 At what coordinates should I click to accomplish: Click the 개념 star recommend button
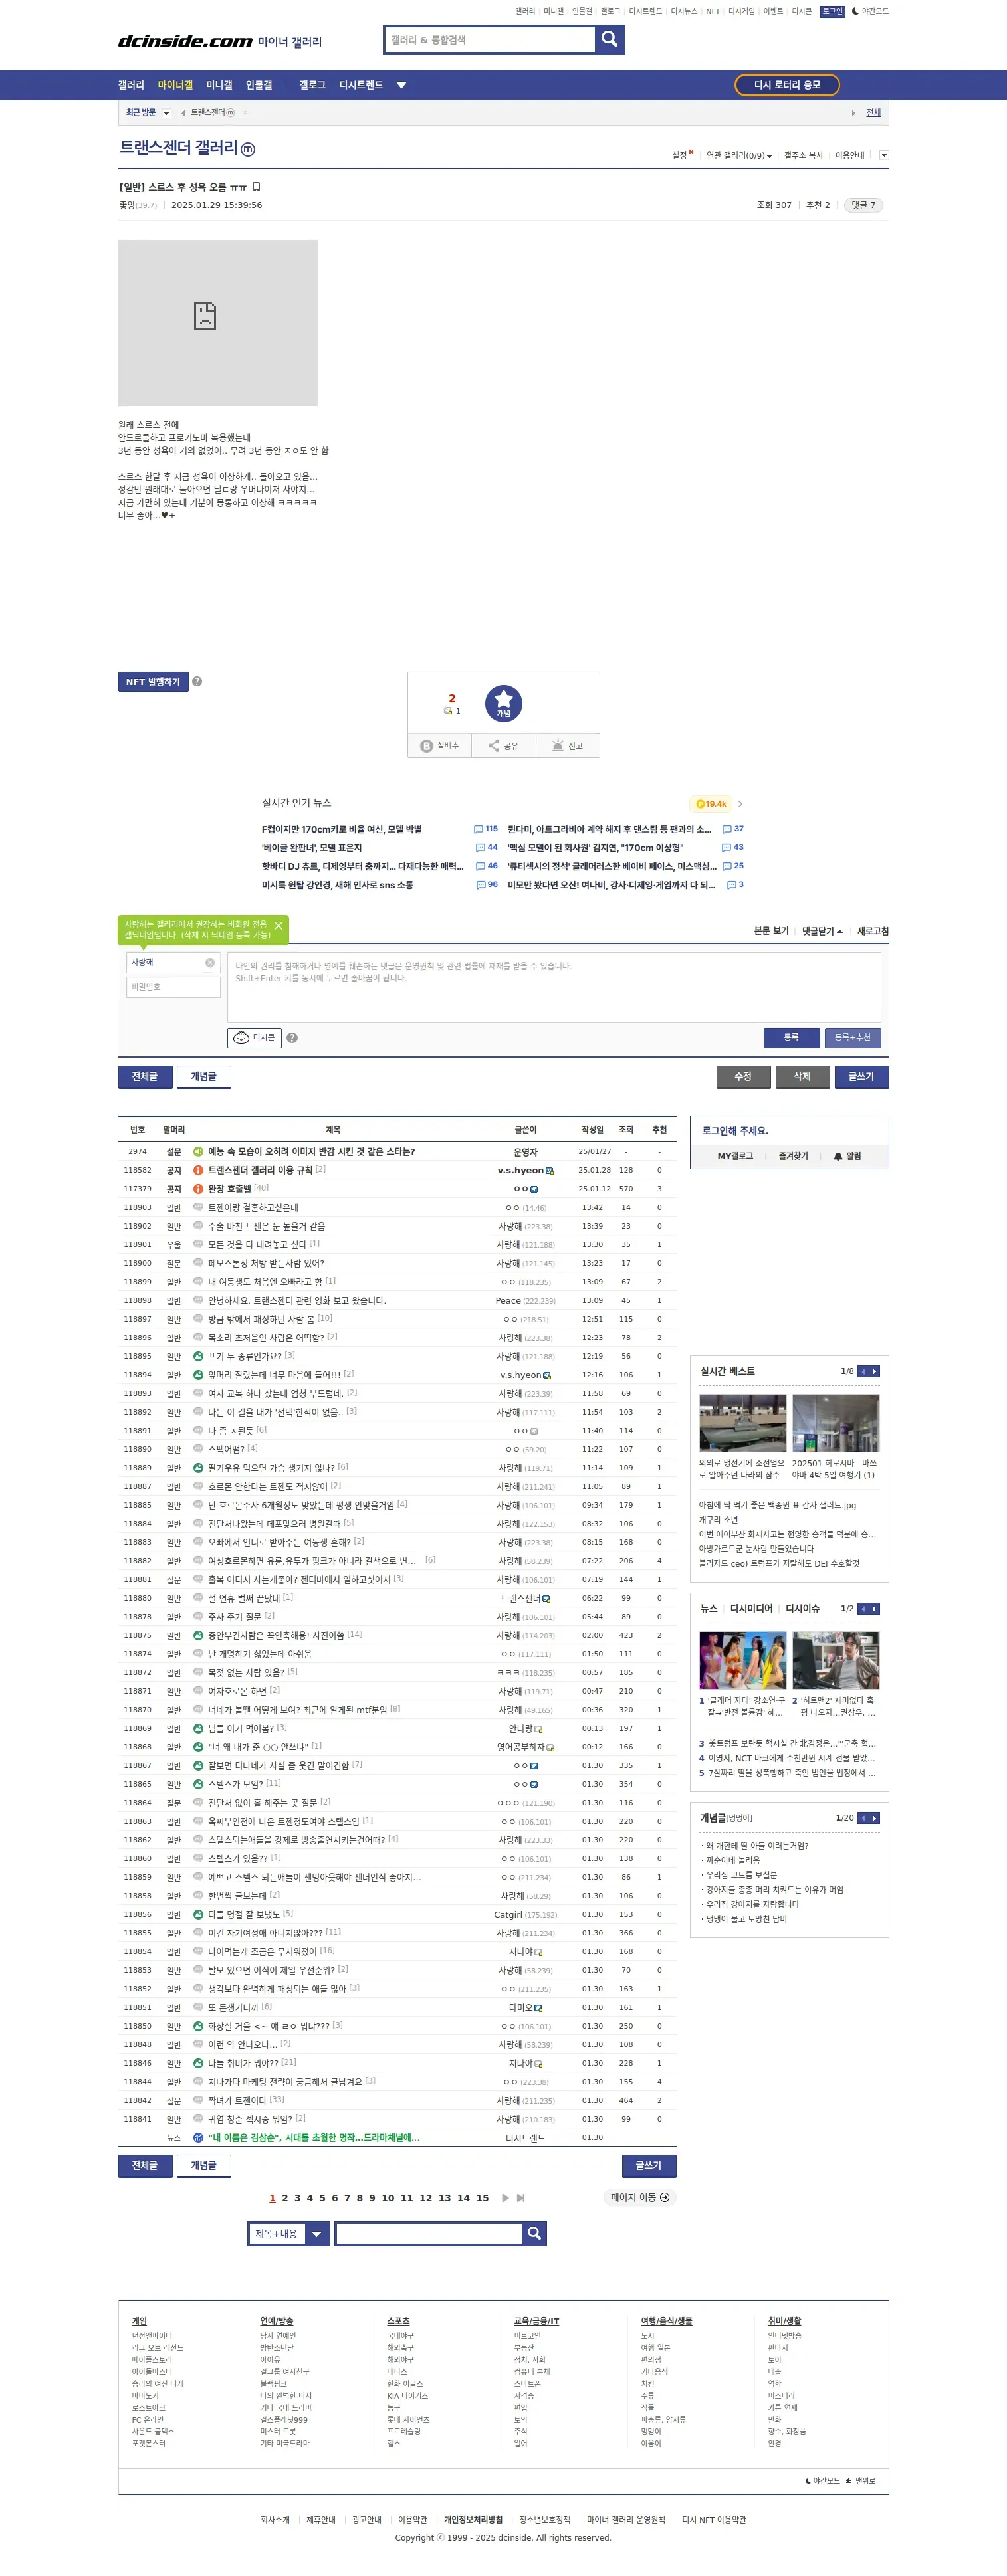point(504,703)
